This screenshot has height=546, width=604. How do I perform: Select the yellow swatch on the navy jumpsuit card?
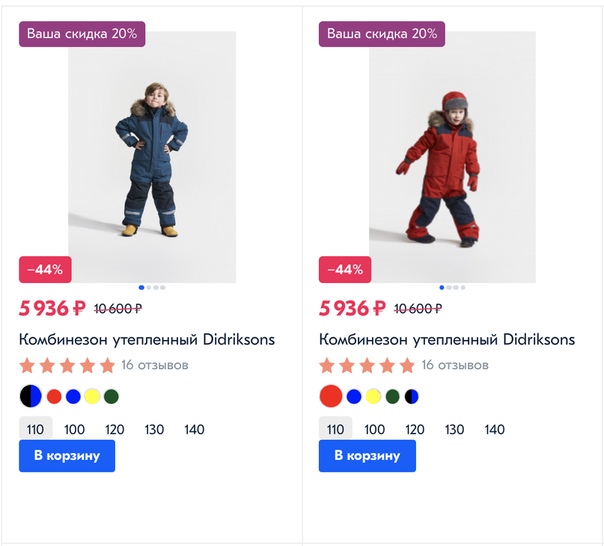[92, 396]
